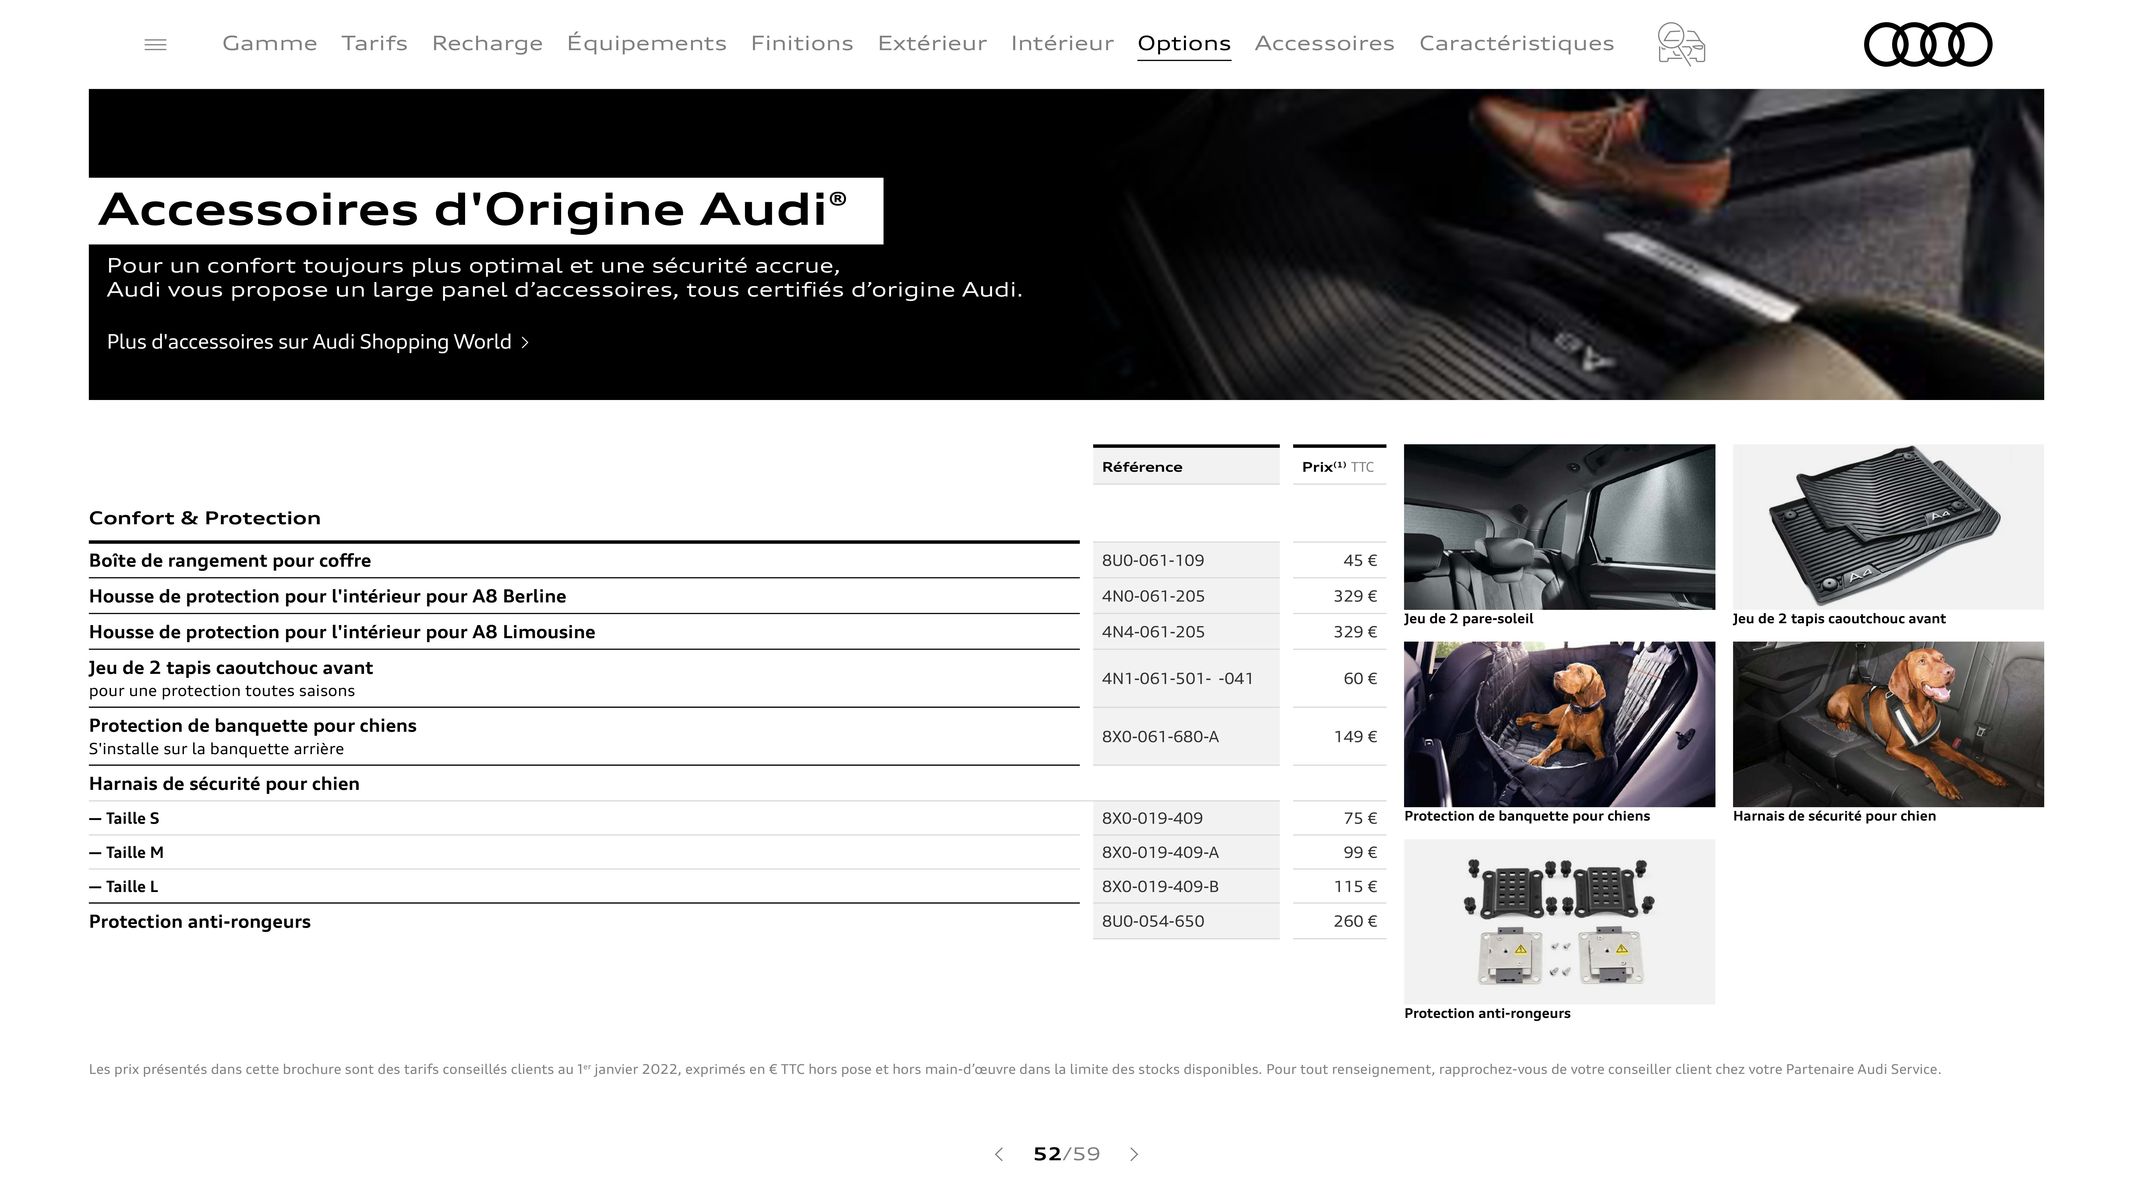This screenshot has width=2133, height=1200.
Task: View Harnais de sécurité pour chien photo
Action: pyautogui.click(x=1888, y=724)
